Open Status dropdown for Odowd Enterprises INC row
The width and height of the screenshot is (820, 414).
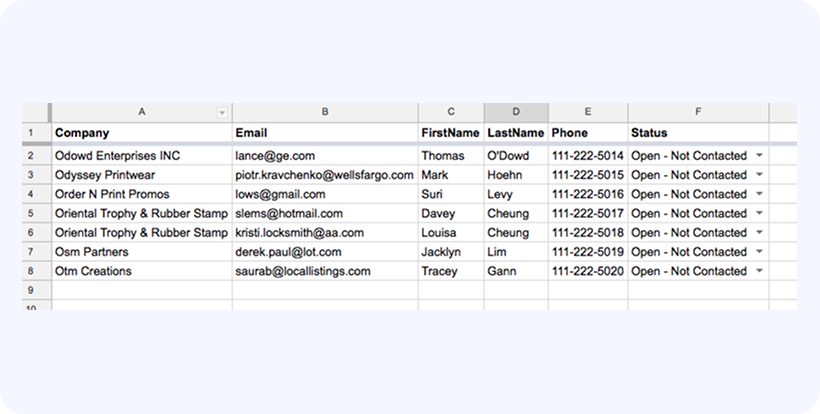click(759, 156)
